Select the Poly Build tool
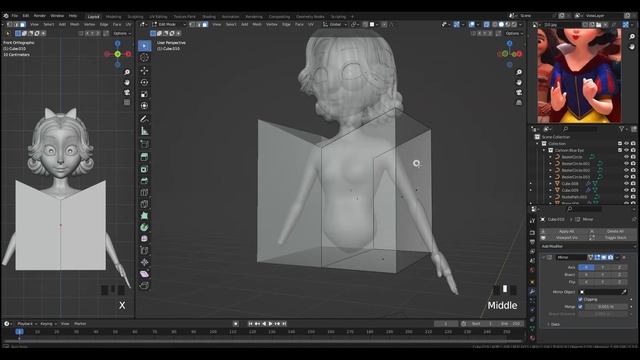 (144, 216)
